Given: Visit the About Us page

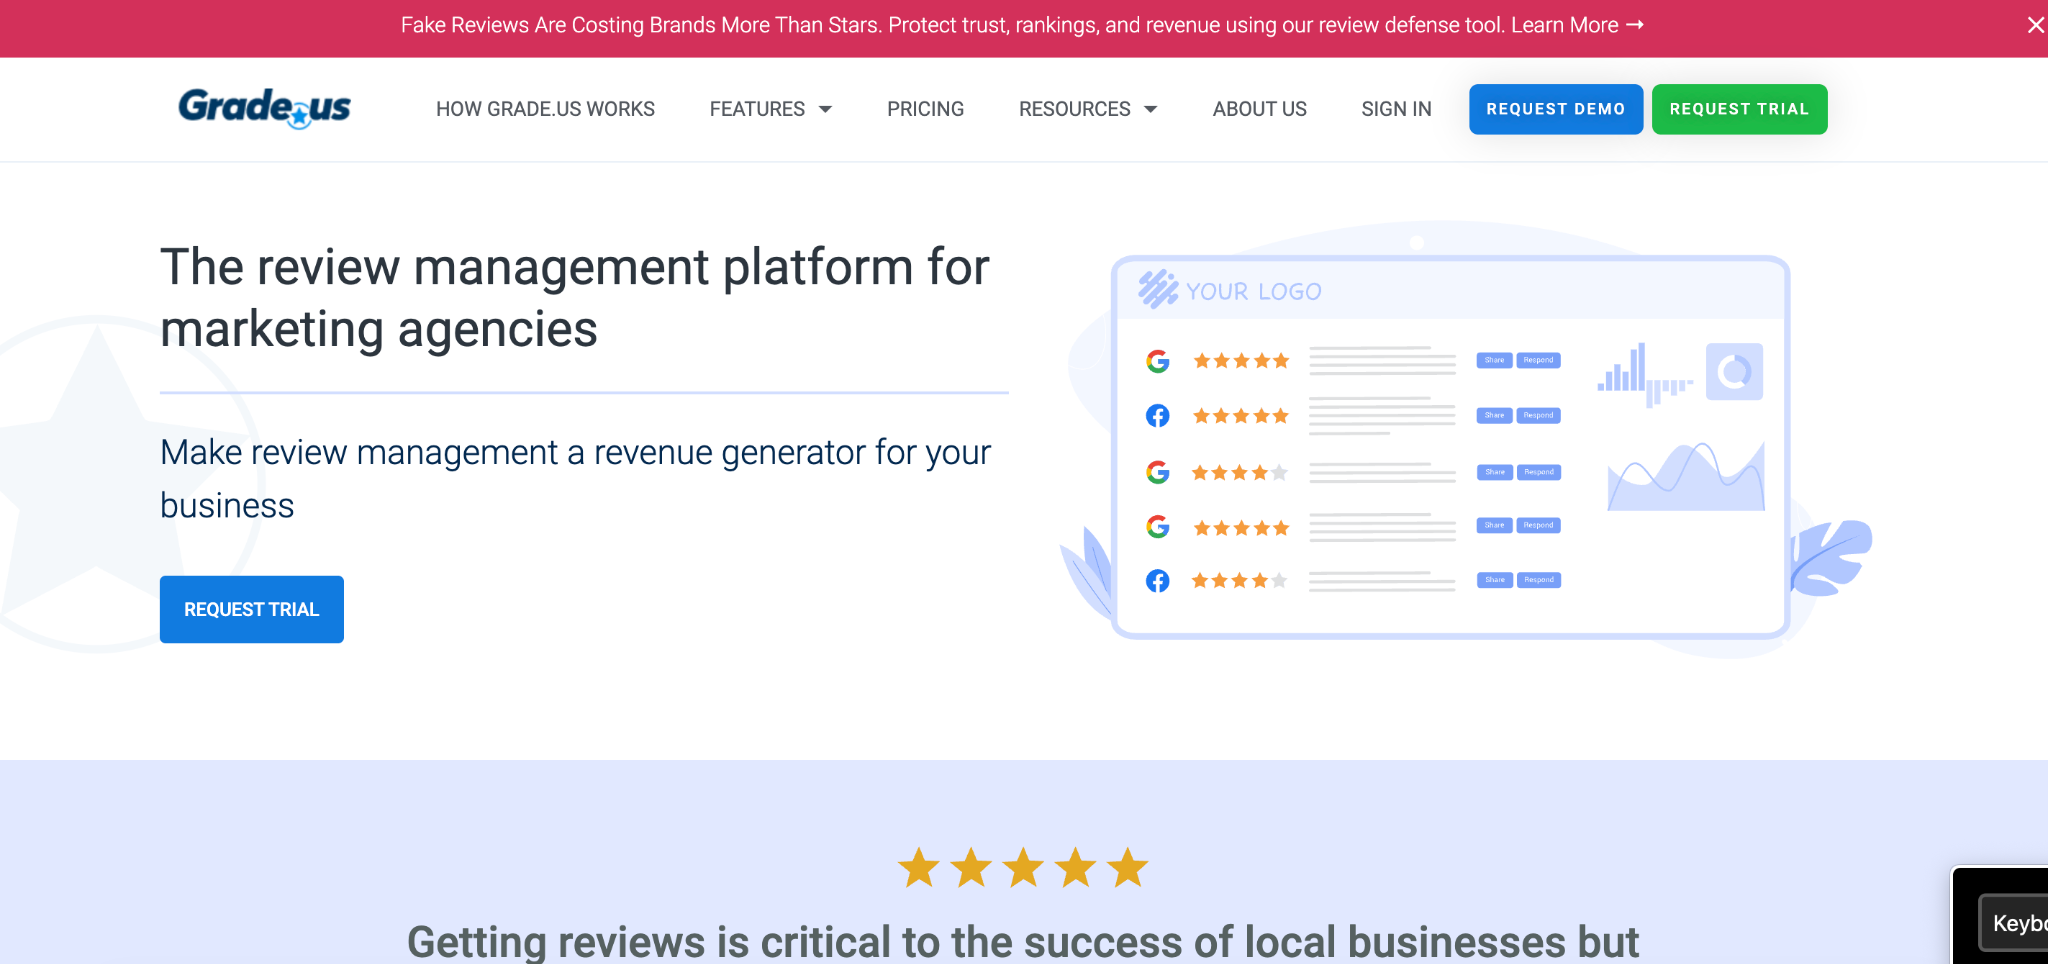Looking at the screenshot, I should tap(1259, 109).
